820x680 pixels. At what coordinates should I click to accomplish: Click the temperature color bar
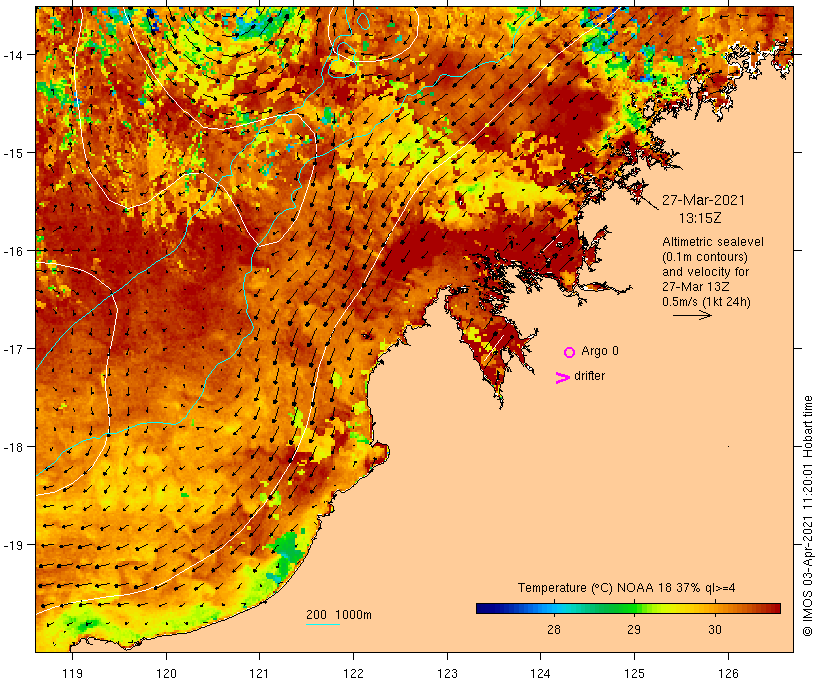(628, 608)
